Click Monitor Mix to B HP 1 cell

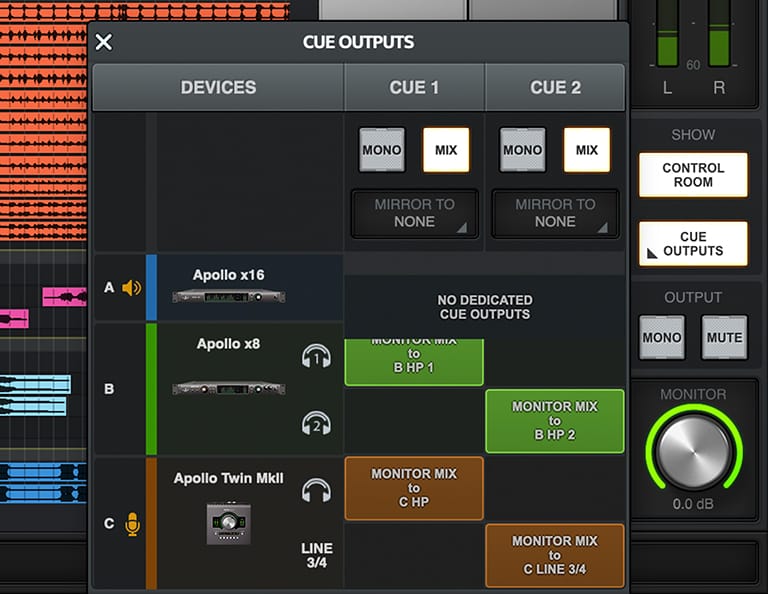[414, 362]
